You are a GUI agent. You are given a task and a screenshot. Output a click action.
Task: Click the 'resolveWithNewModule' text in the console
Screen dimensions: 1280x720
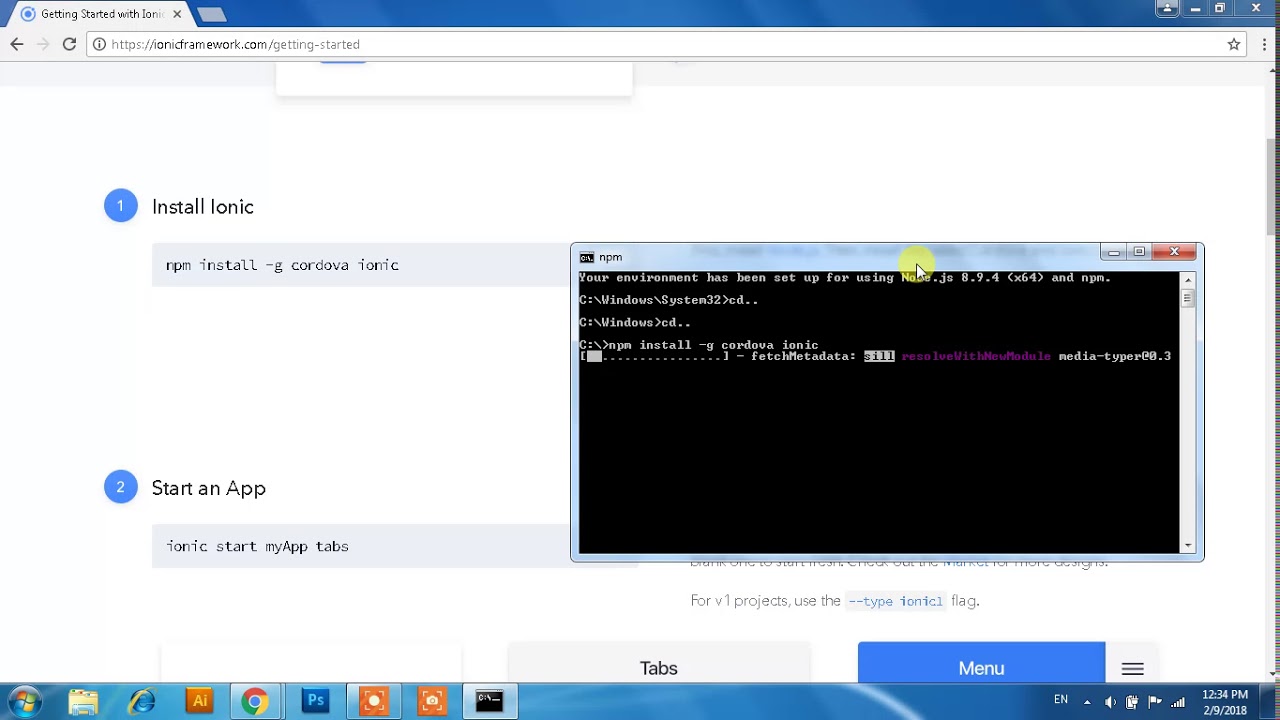pos(976,356)
